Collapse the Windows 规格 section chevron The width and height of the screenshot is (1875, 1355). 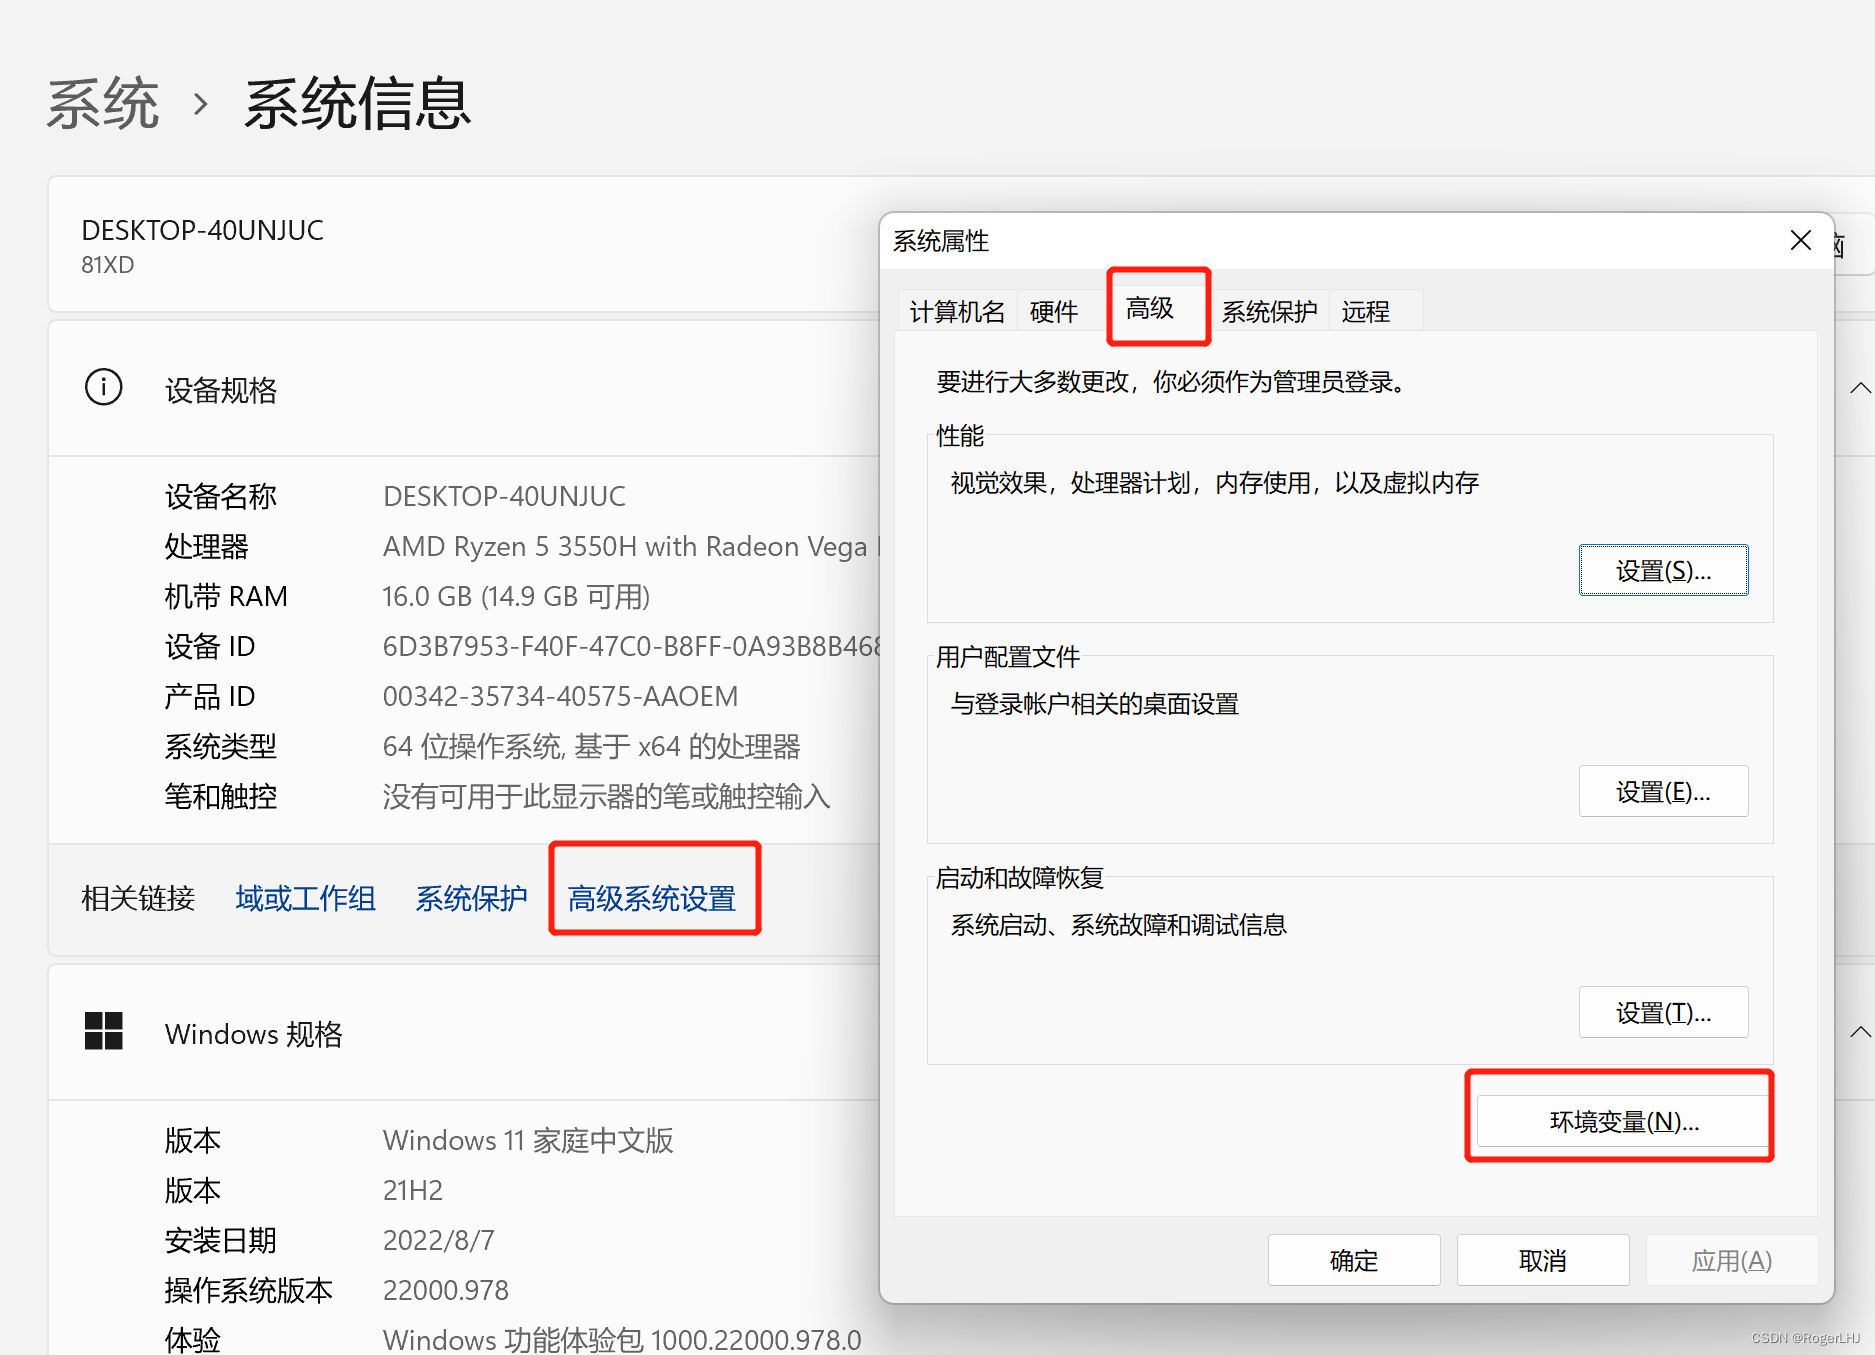(x=1860, y=1032)
